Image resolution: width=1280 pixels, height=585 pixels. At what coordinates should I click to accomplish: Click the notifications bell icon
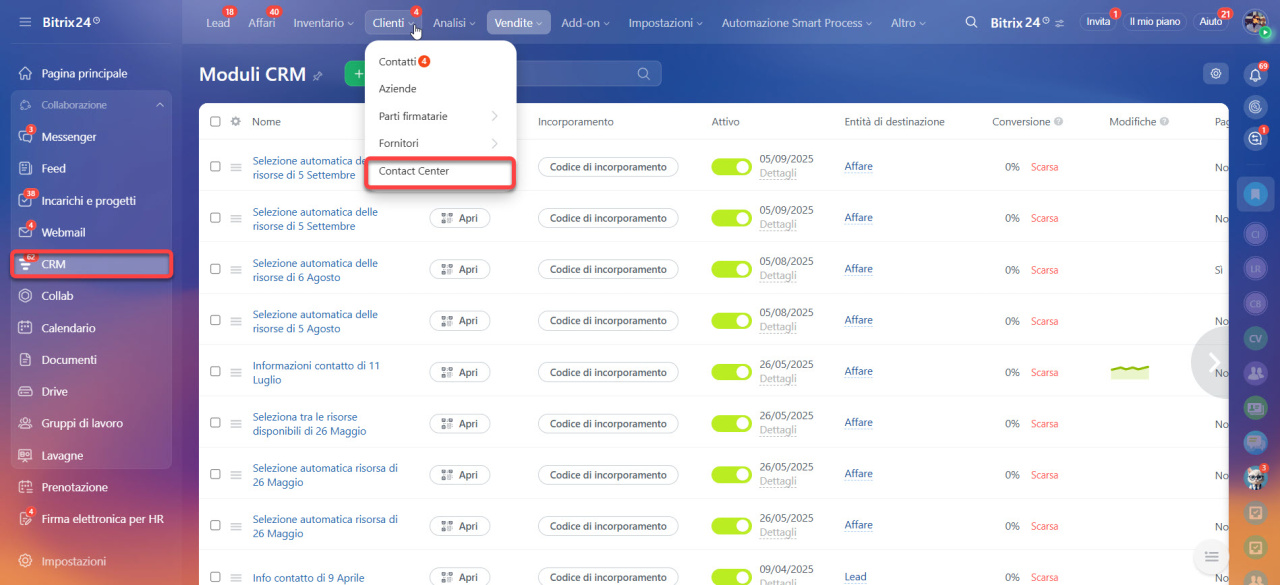[x=1255, y=75]
